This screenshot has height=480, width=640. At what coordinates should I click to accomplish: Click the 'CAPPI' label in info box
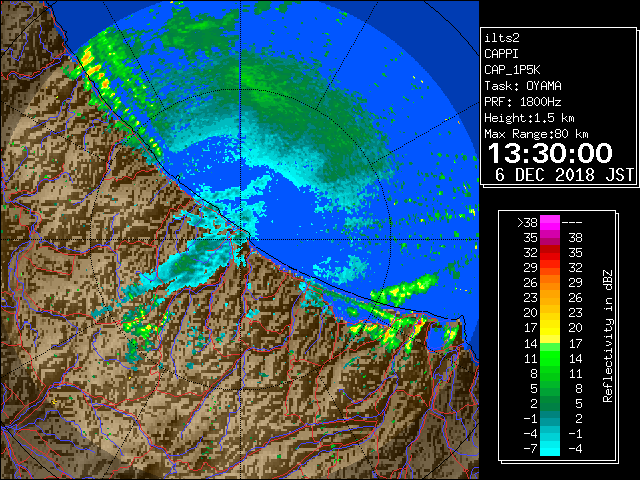501,54
